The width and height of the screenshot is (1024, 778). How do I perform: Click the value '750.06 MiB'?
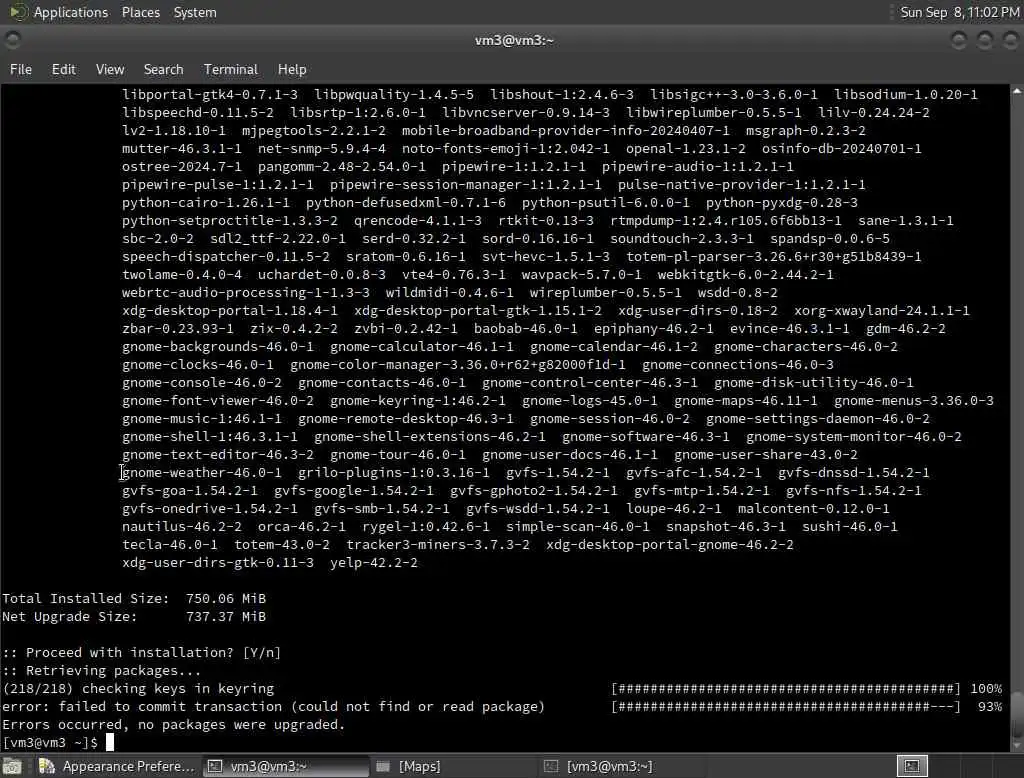225,598
